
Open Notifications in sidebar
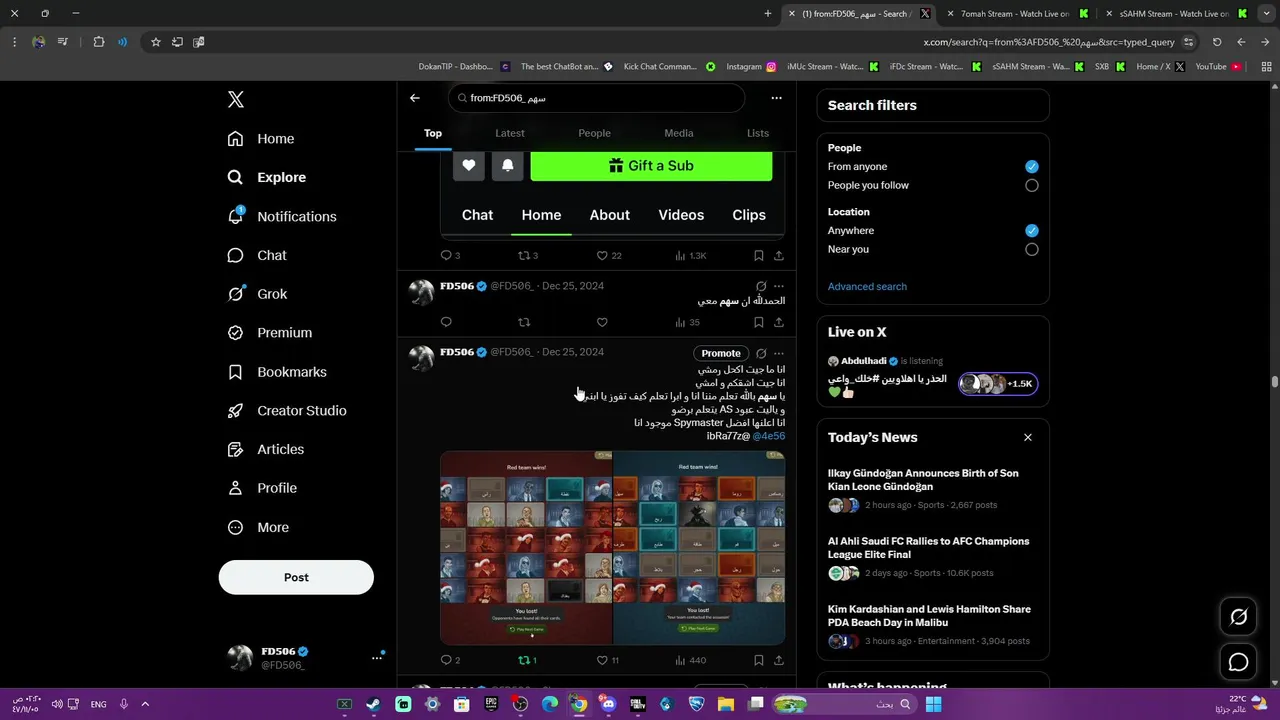(282, 216)
